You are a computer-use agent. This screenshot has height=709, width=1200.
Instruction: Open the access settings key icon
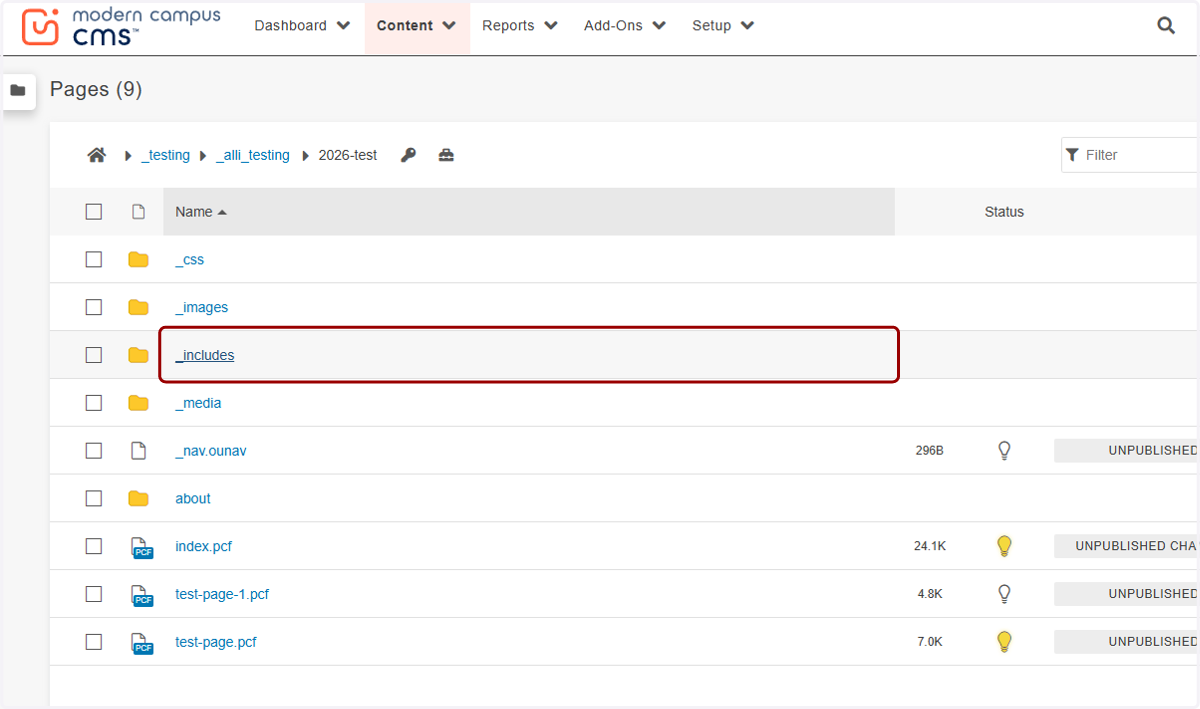pyautogui.click(x=408, y=155)
